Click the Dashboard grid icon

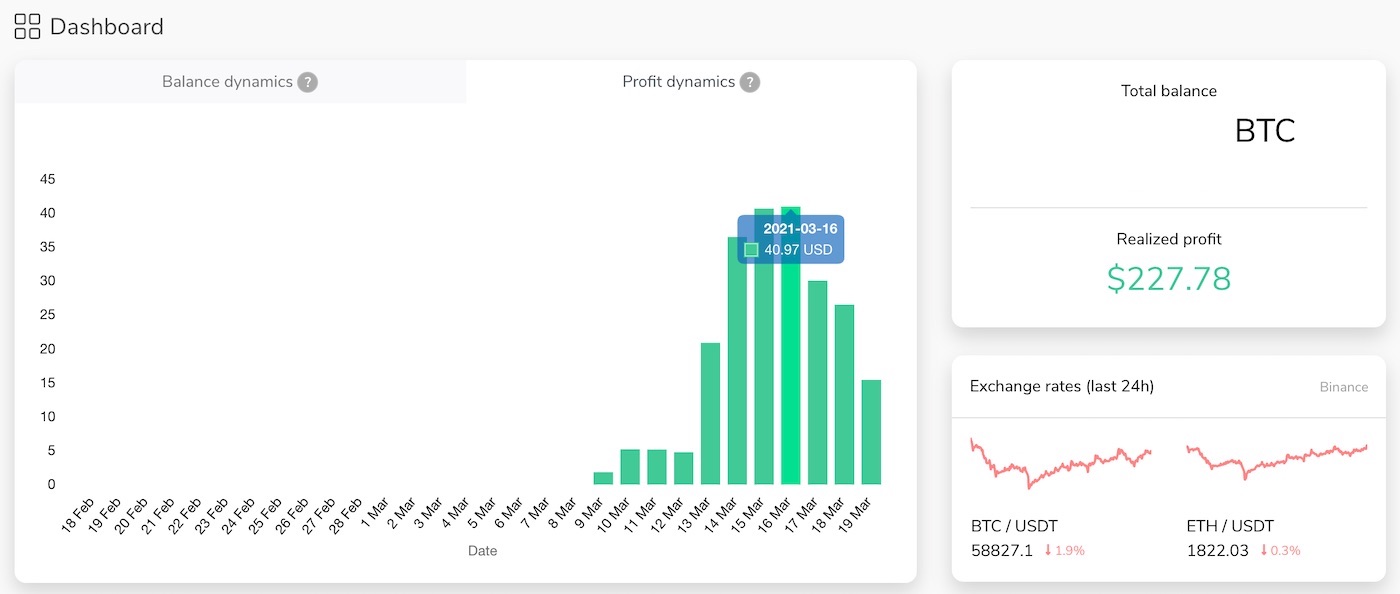[27, 27]
